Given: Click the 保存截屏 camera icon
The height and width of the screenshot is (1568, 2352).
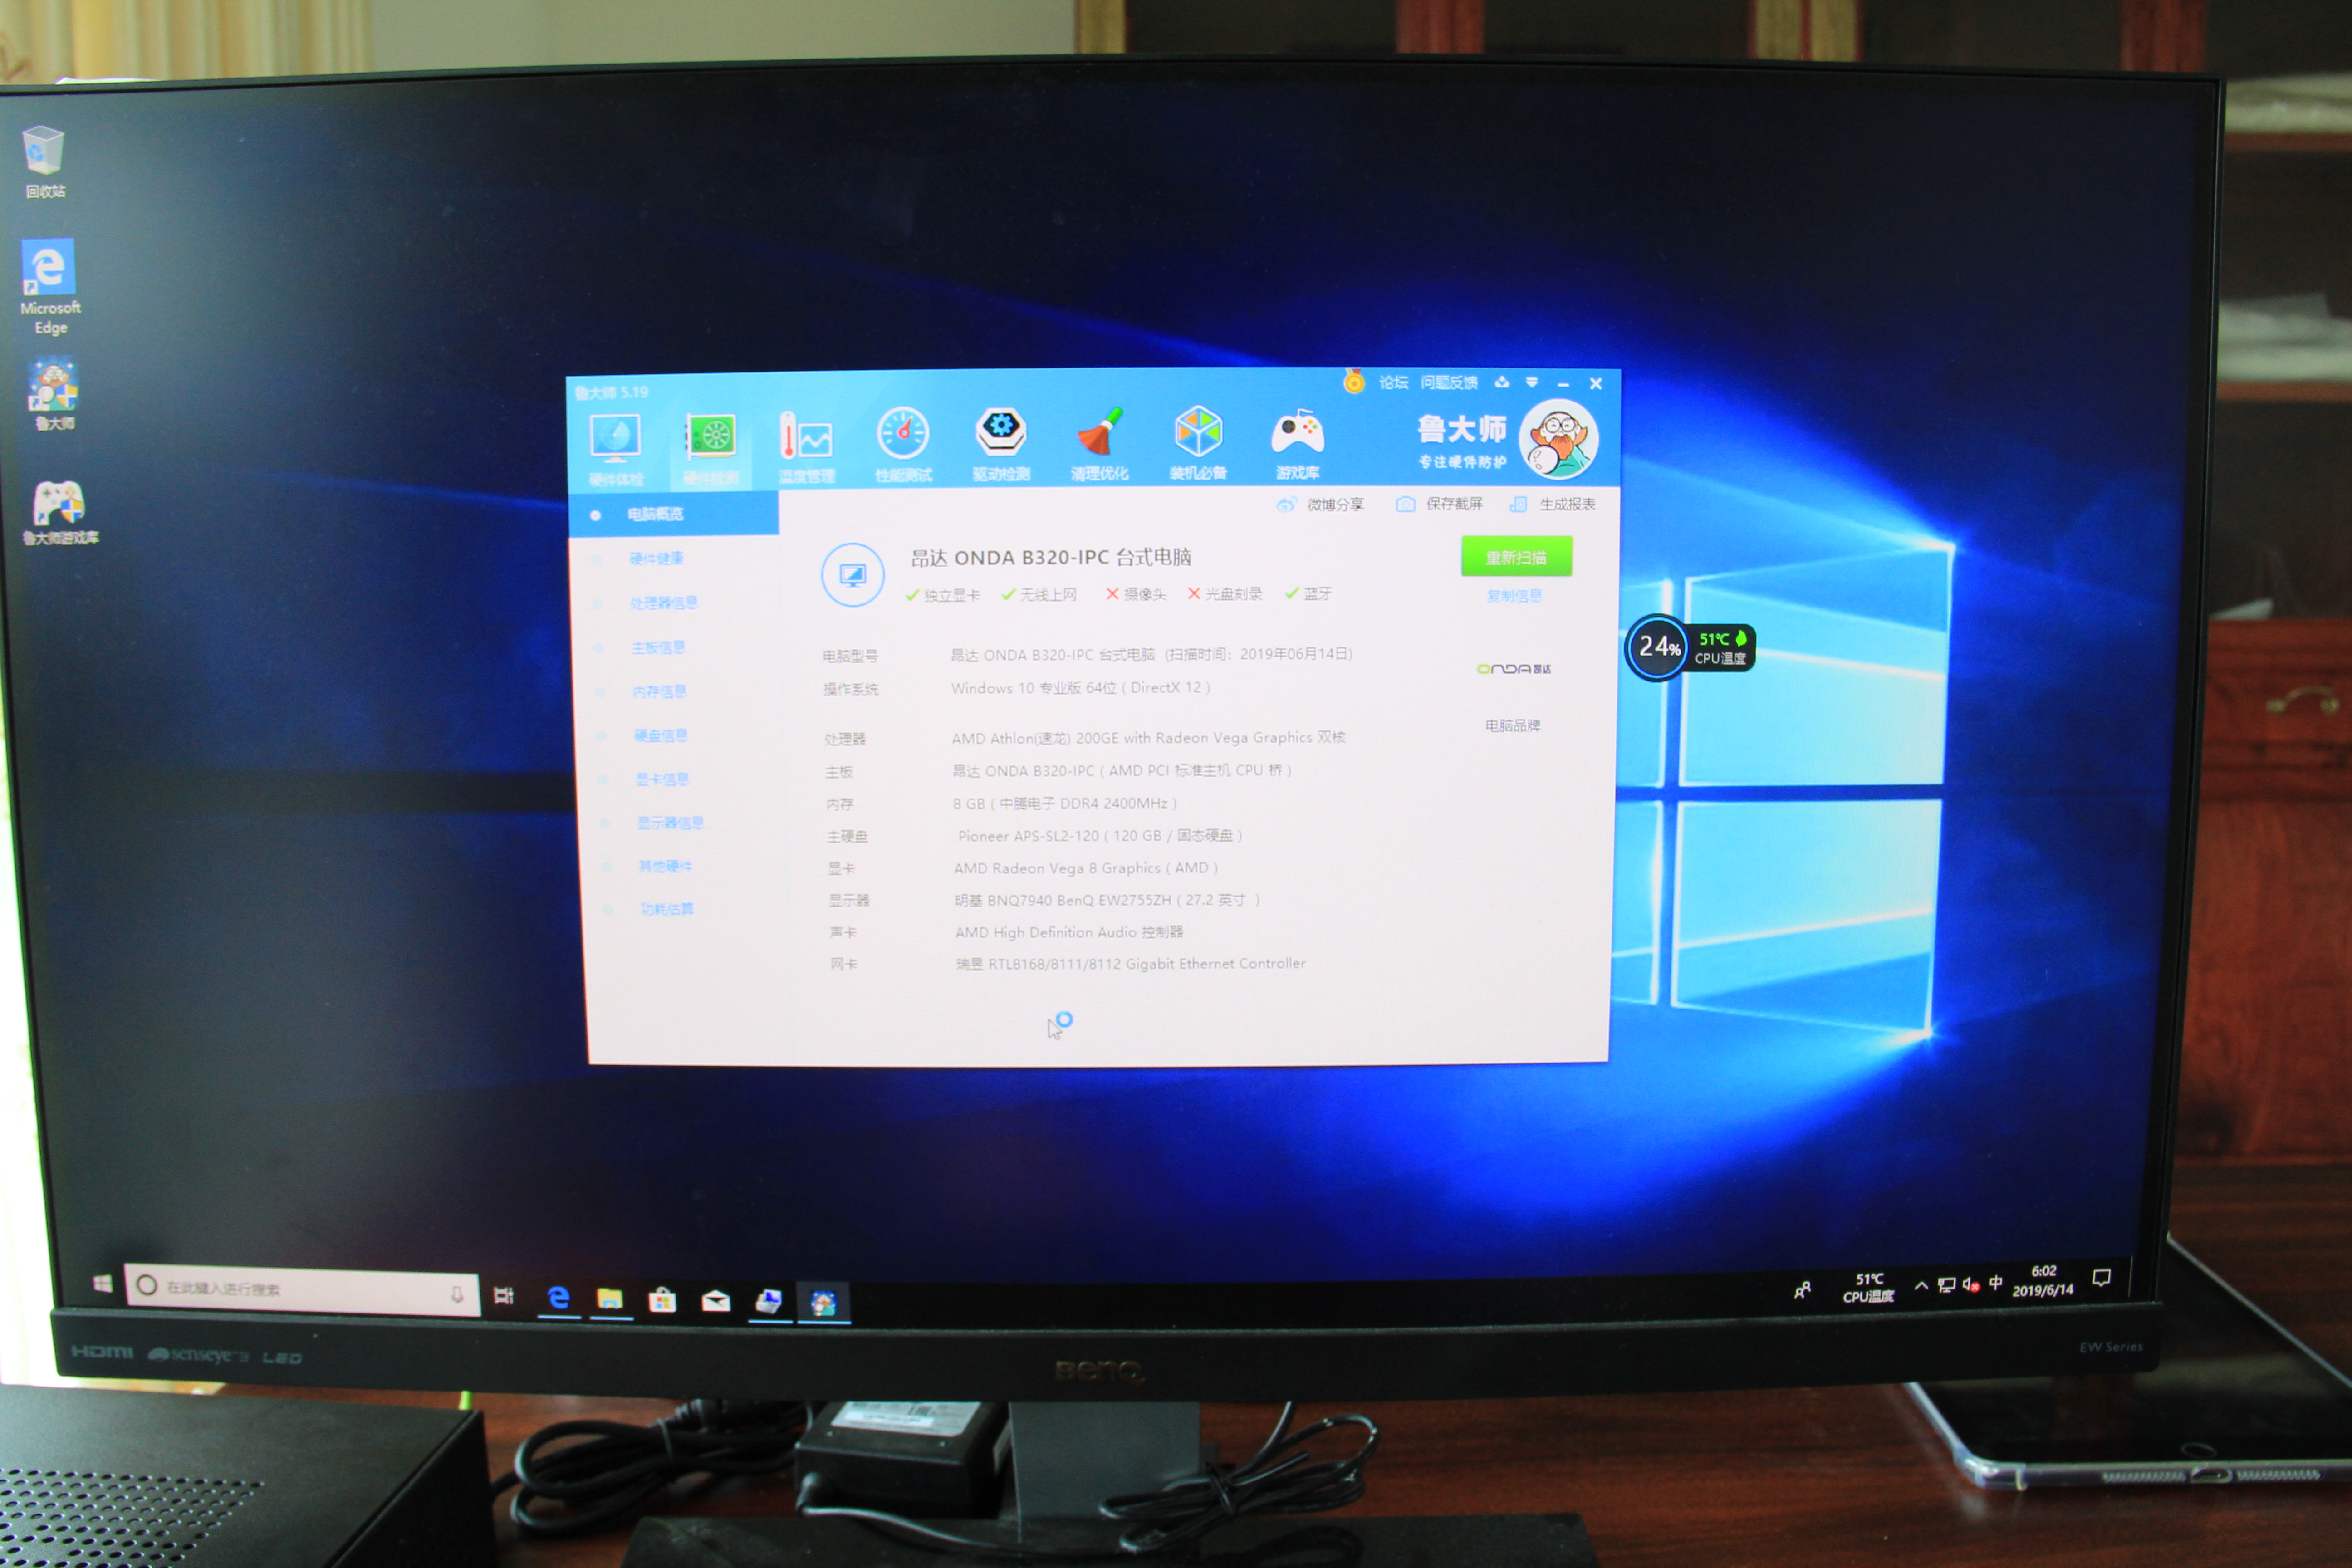Looking at the screenshot, I should coord(1405,504).
